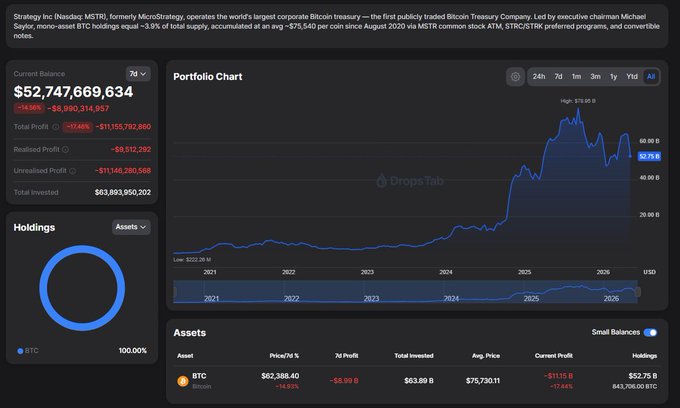680x408 pixels.
Task: Click the $63.89 B total invested cell
Action: coord(418,381)
